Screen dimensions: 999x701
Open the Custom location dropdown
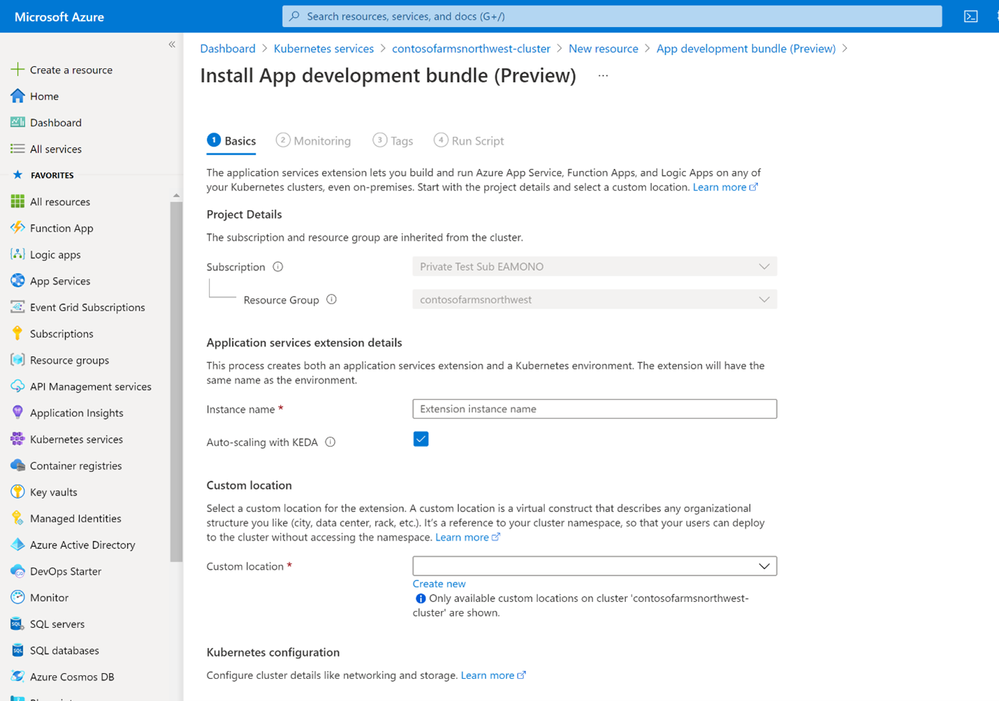[594, 566]
